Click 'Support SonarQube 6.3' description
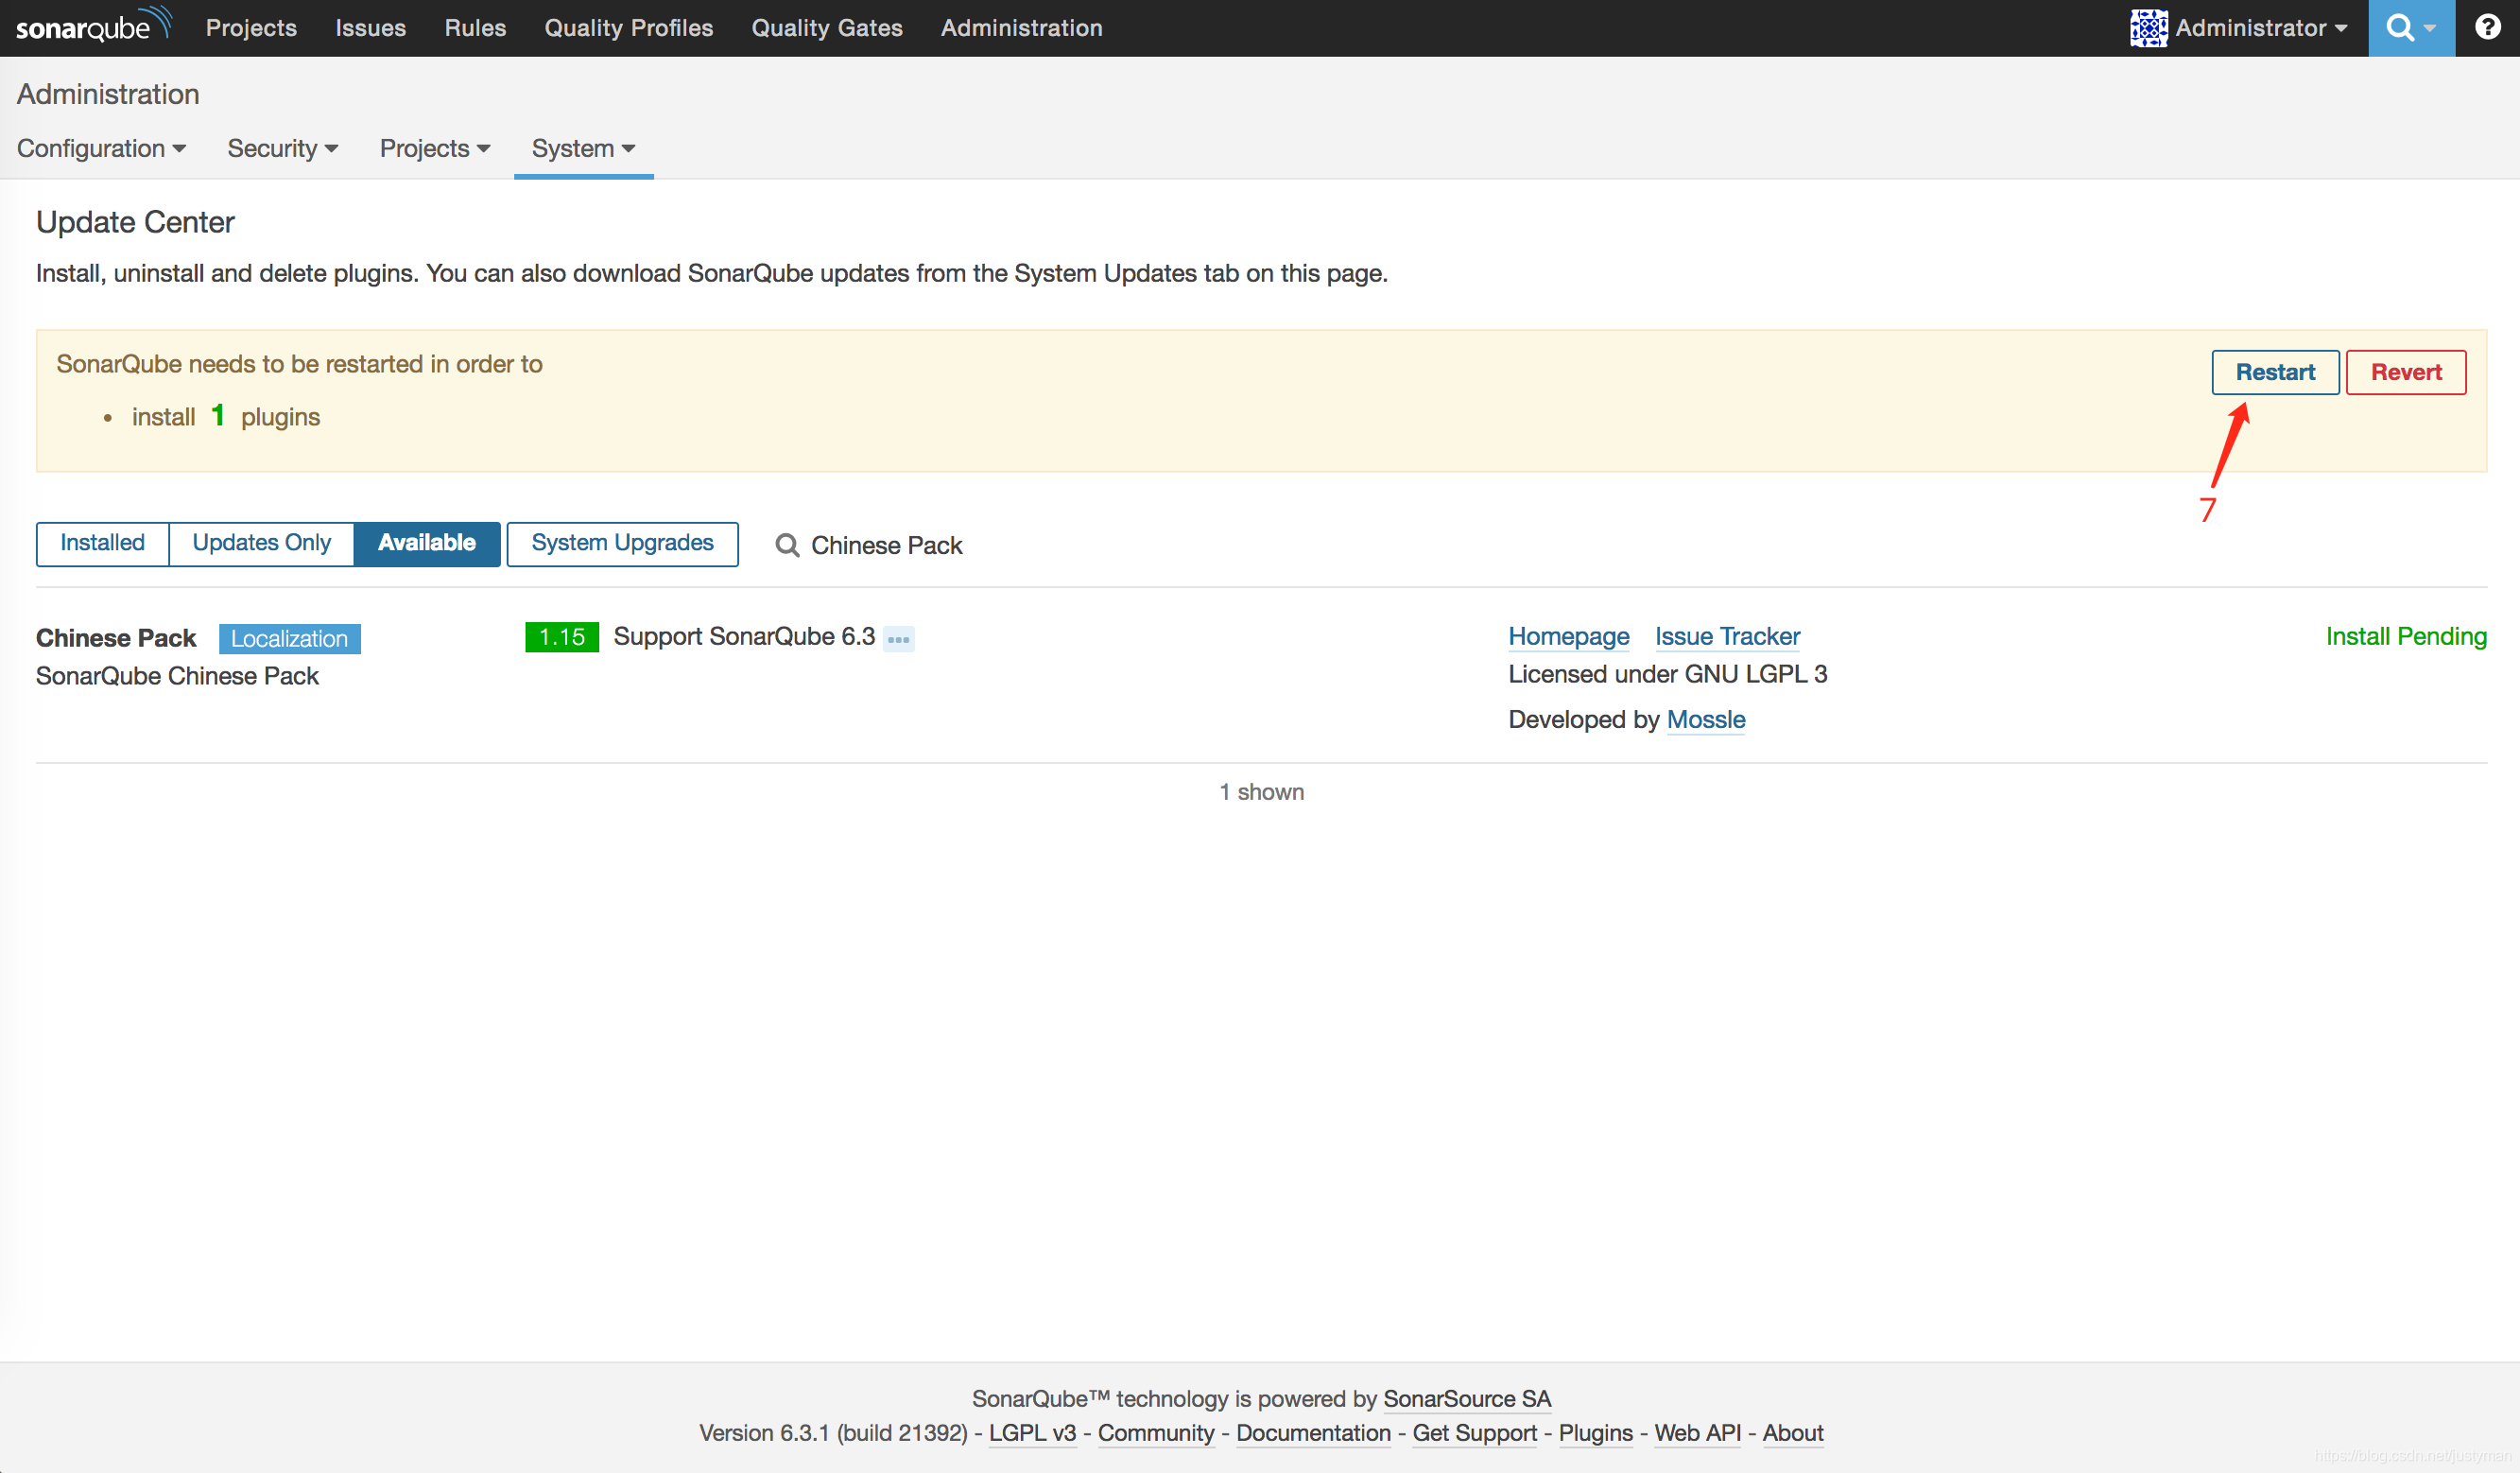2520x1473 pixels. [744, 636]
